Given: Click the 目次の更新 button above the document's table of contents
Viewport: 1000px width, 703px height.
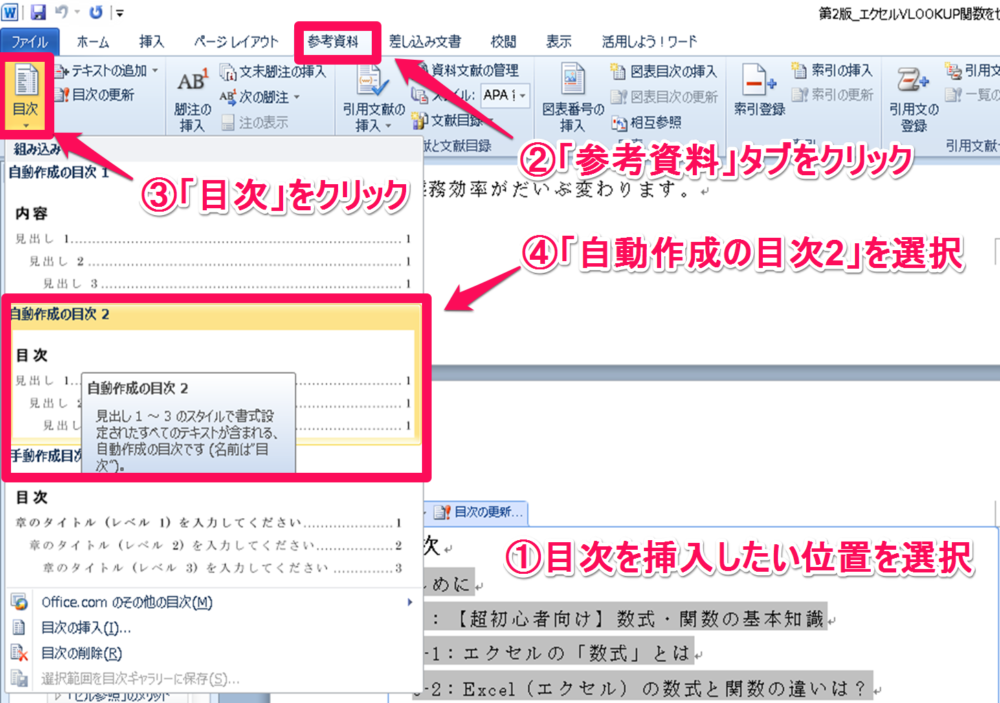Looking at the screenshot, I should 480,512.
